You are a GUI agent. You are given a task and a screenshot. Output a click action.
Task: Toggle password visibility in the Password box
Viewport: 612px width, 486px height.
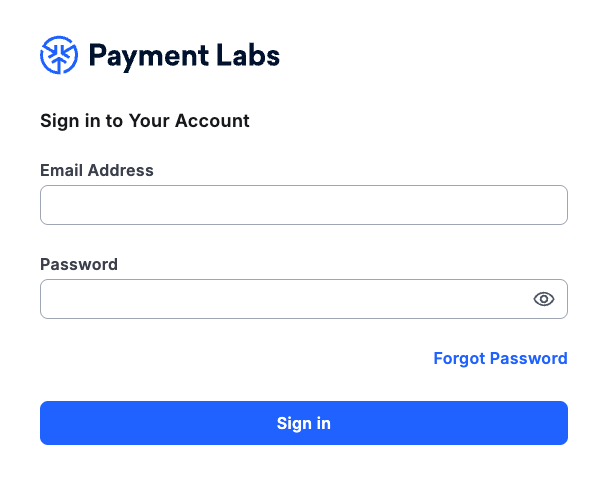click(544, 299)
